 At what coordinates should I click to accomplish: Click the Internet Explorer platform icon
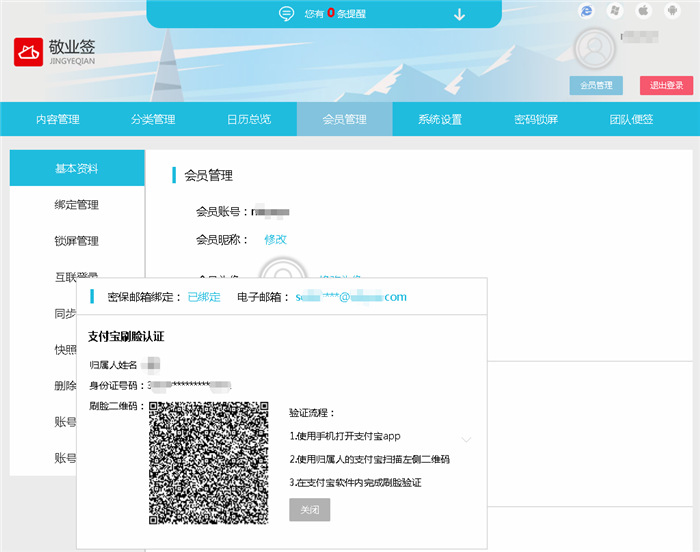click(586, 10)
